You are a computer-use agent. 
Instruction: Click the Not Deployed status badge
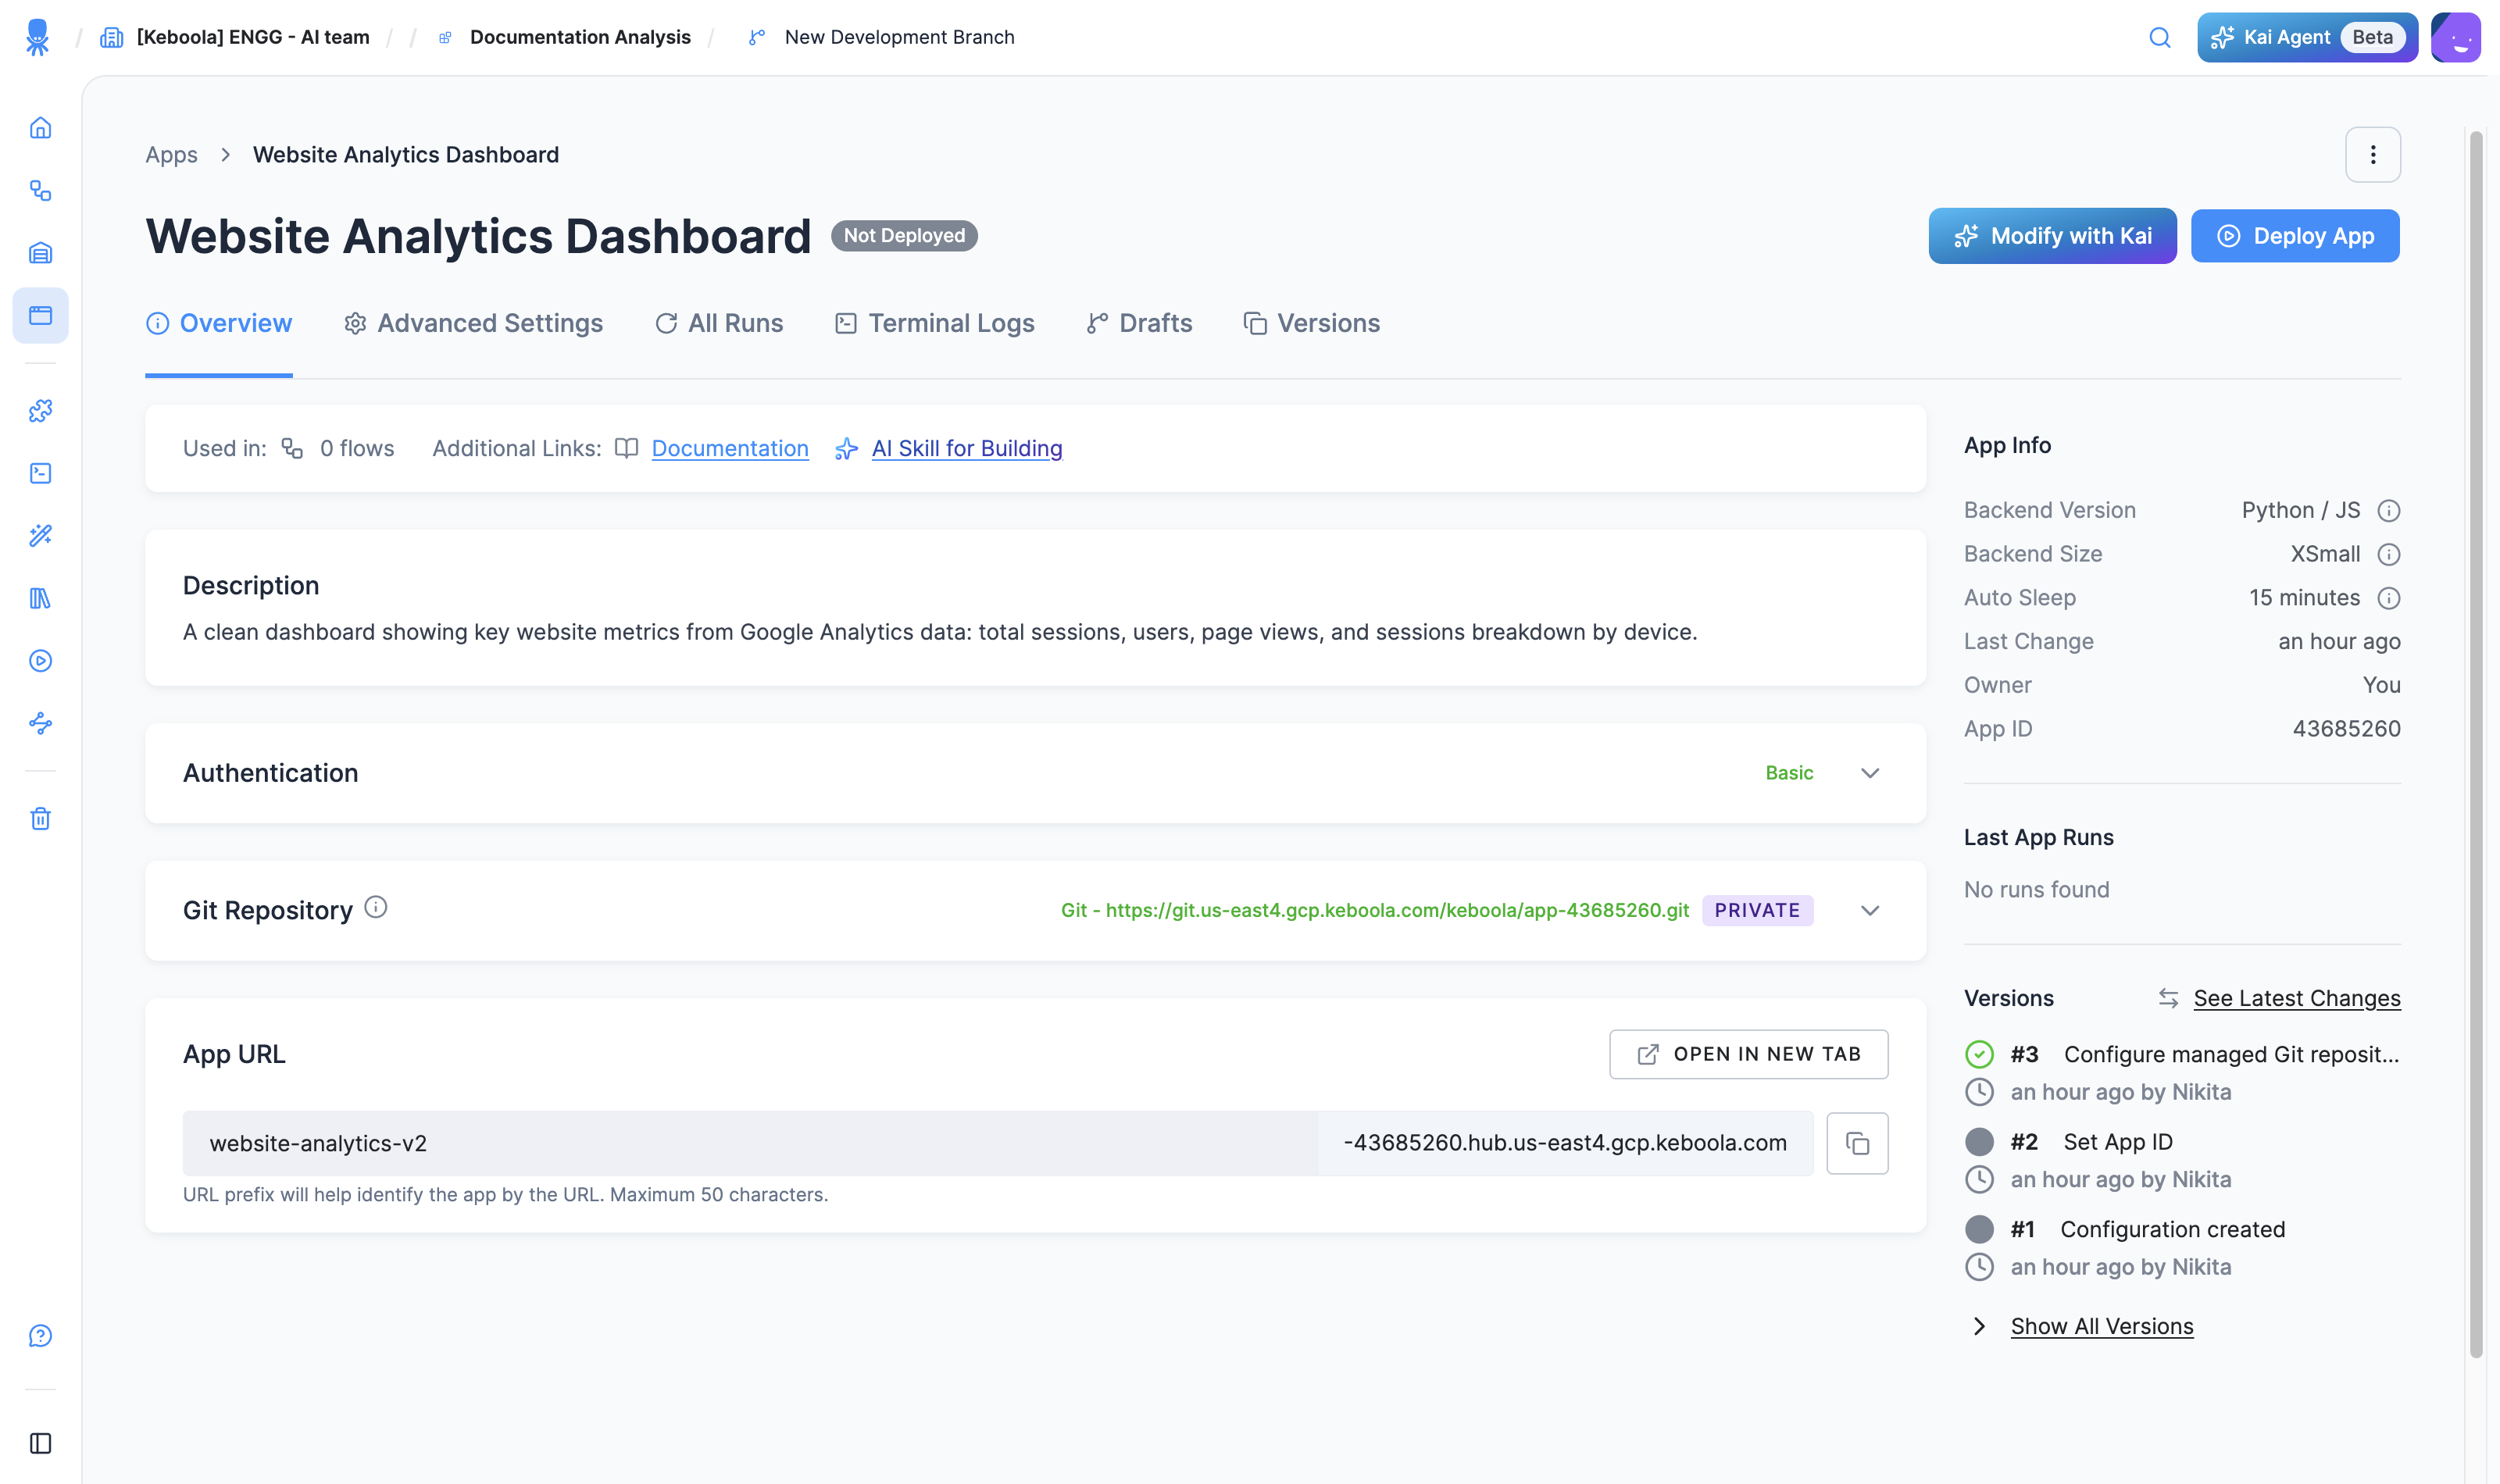point(904,236)
